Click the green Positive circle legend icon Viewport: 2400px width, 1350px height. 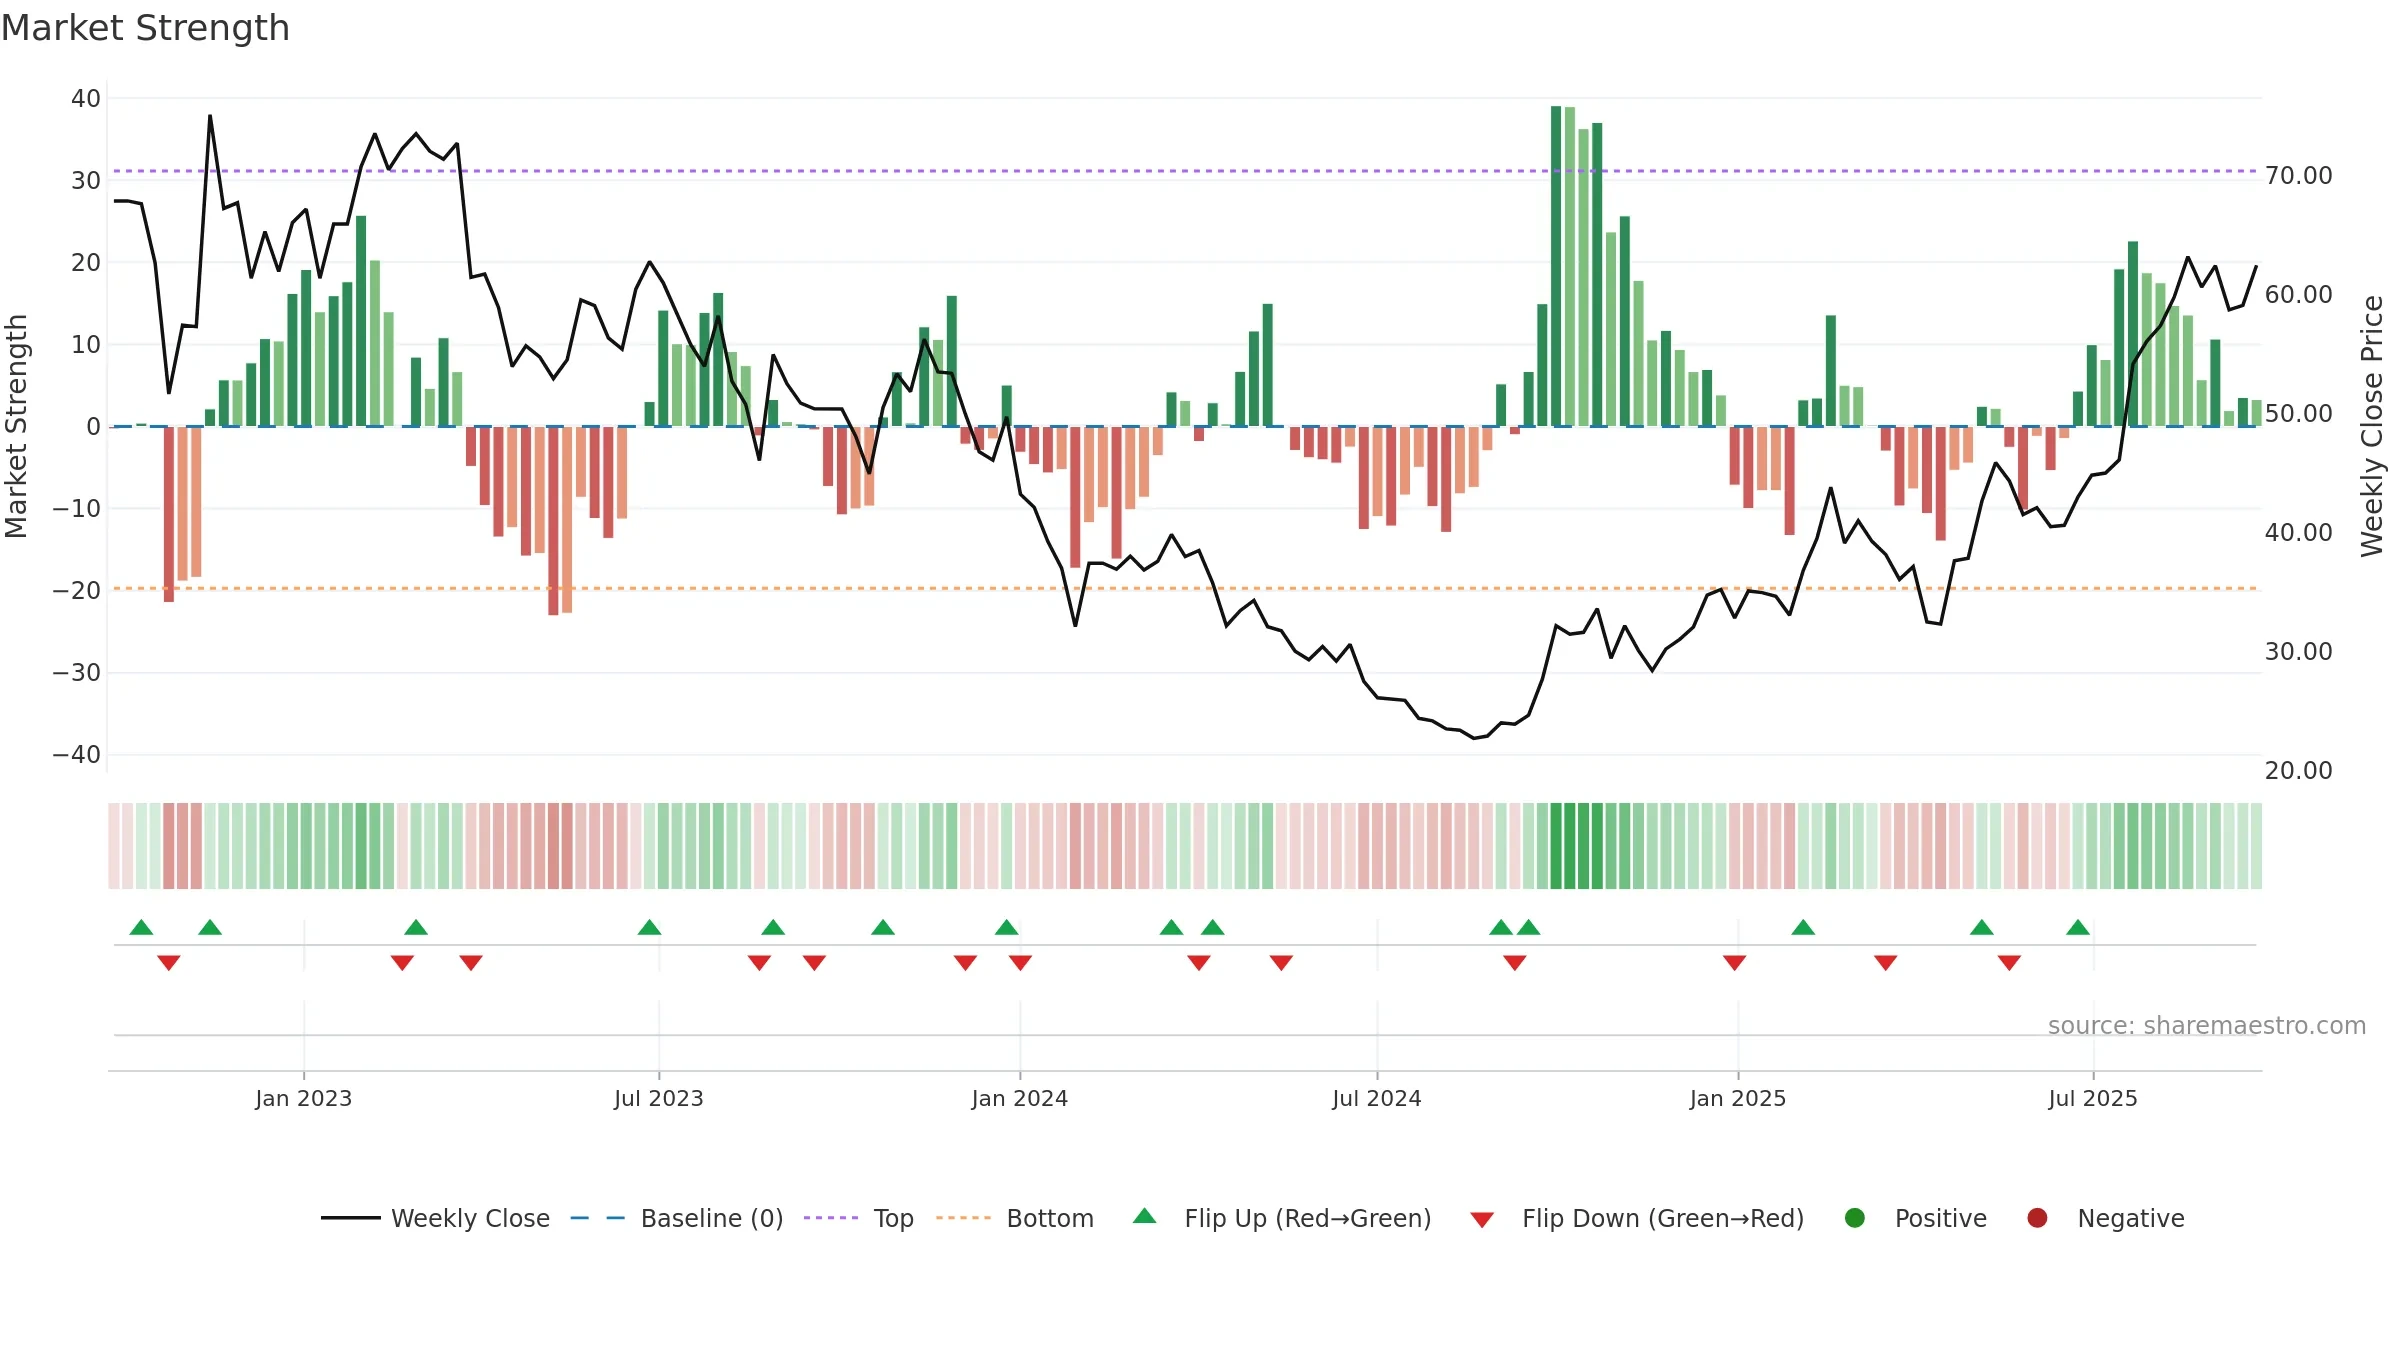[x=1855, y=1218]
